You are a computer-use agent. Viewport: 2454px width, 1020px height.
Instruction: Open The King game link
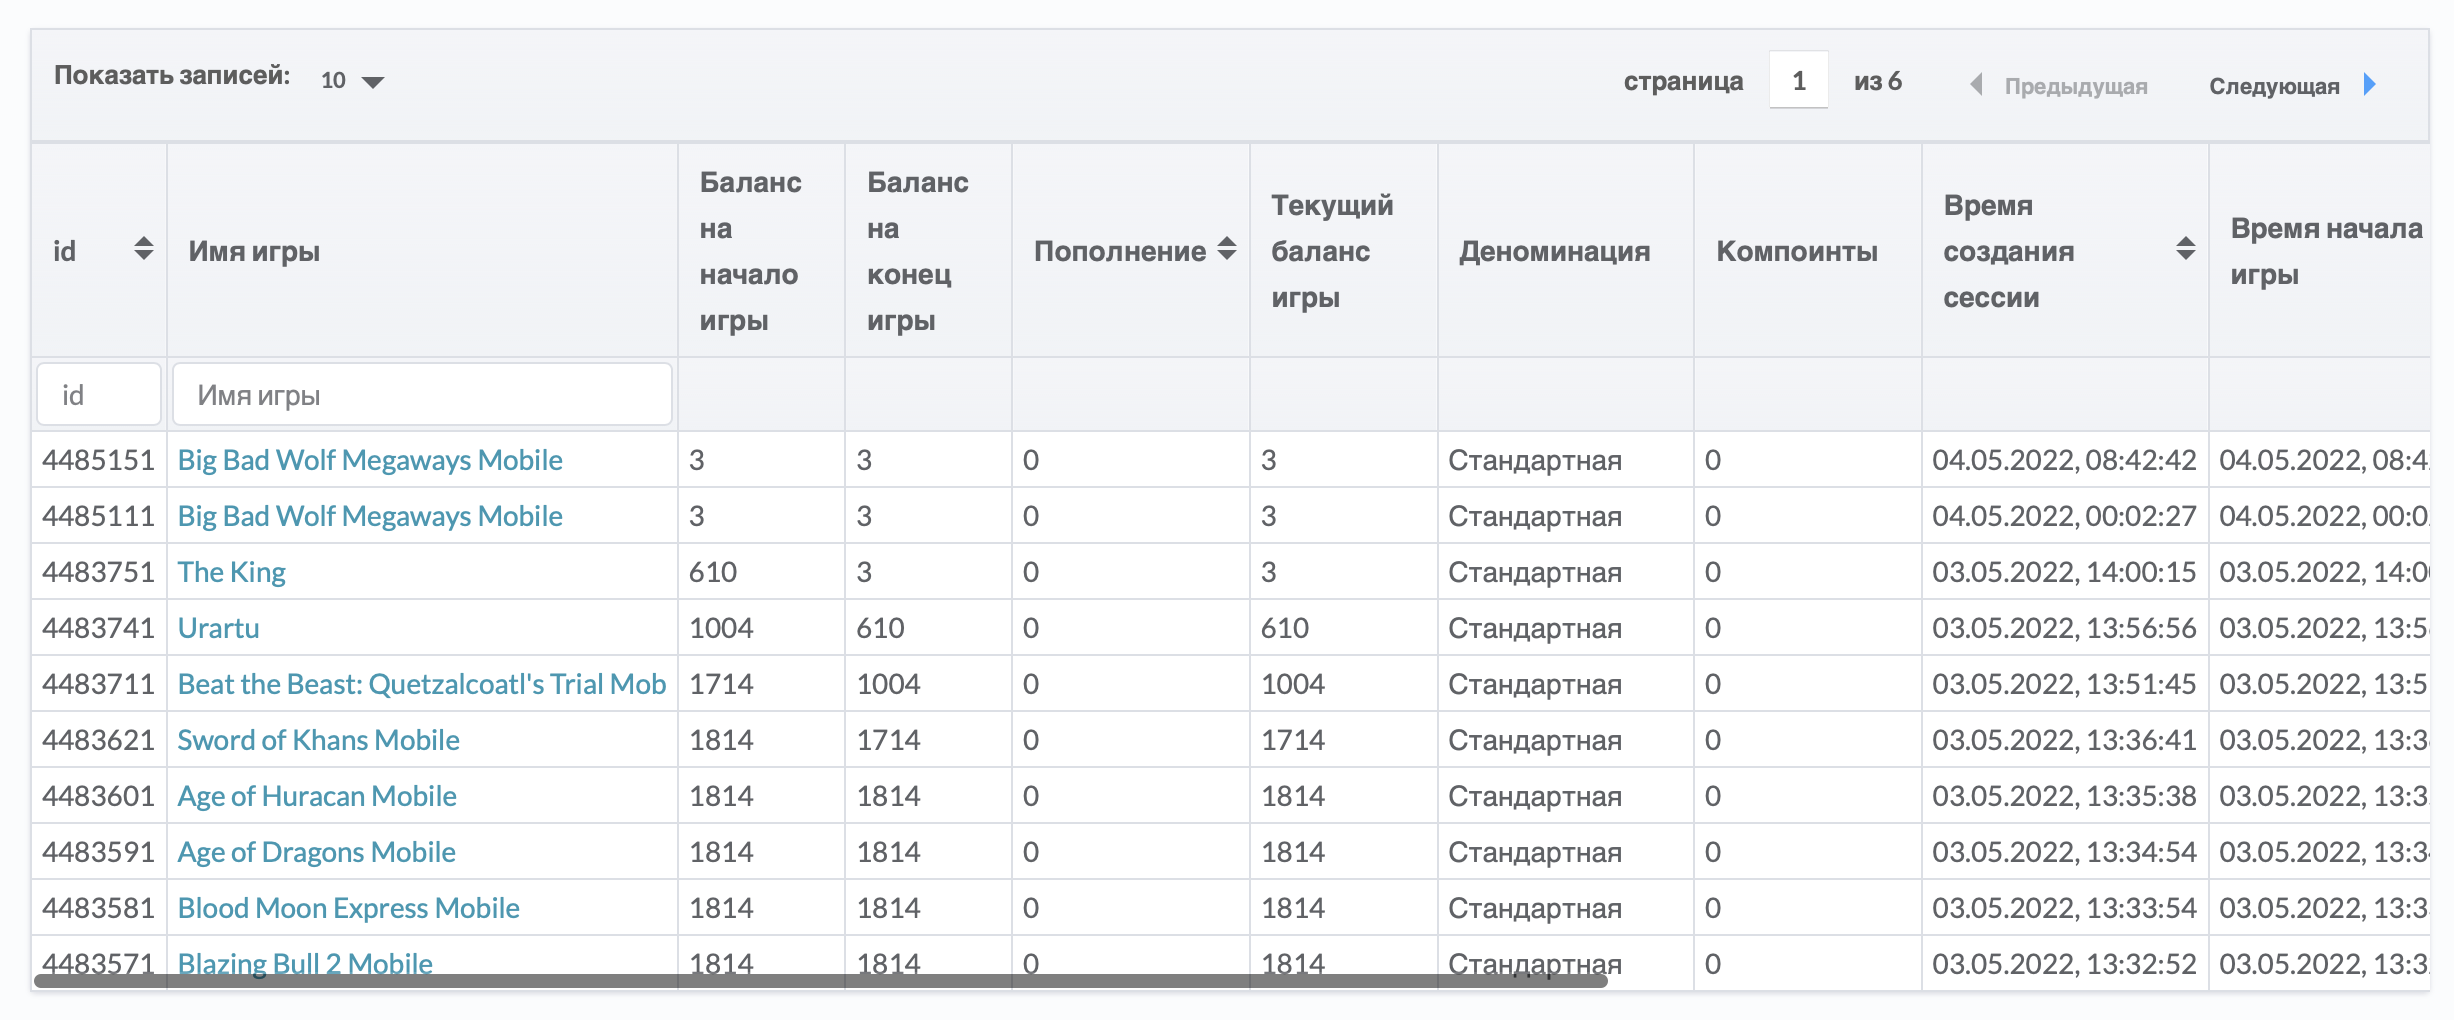(x=231, y=572)
